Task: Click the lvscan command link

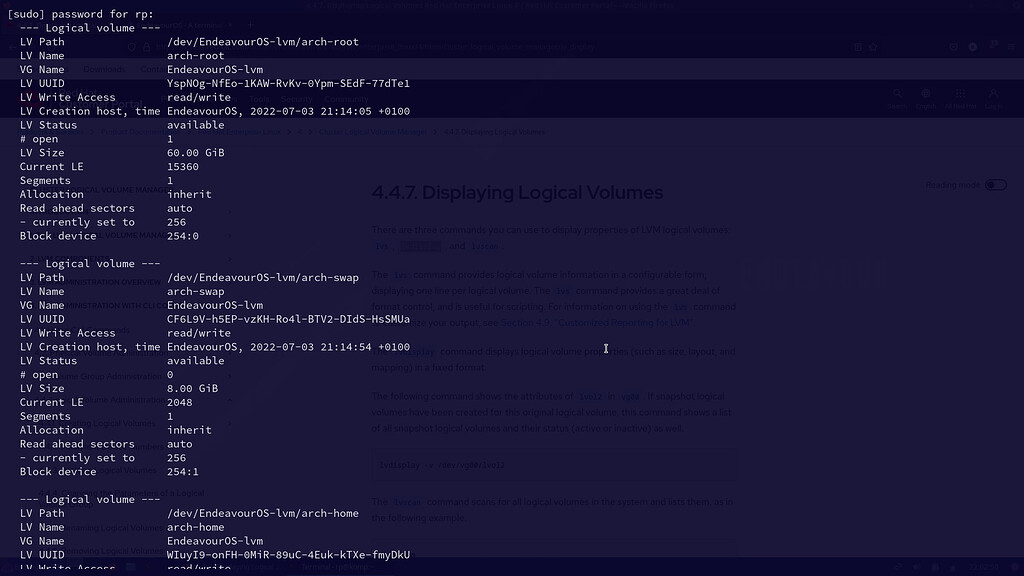Action: pyautogui.click(x=484, y=245)
